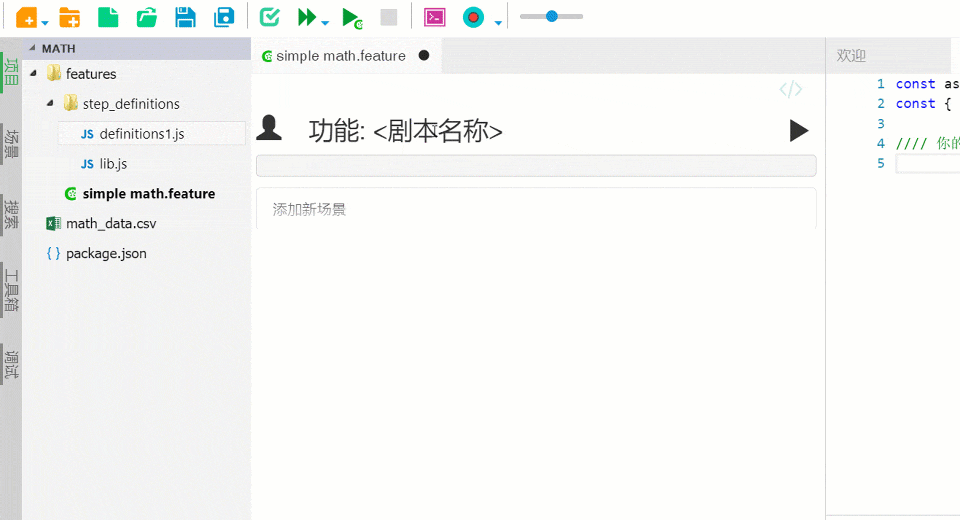The image size is (960, 520).
Task: Click the new folder toolbar icon
Action: pyautogui.click(x=69, y=17)
